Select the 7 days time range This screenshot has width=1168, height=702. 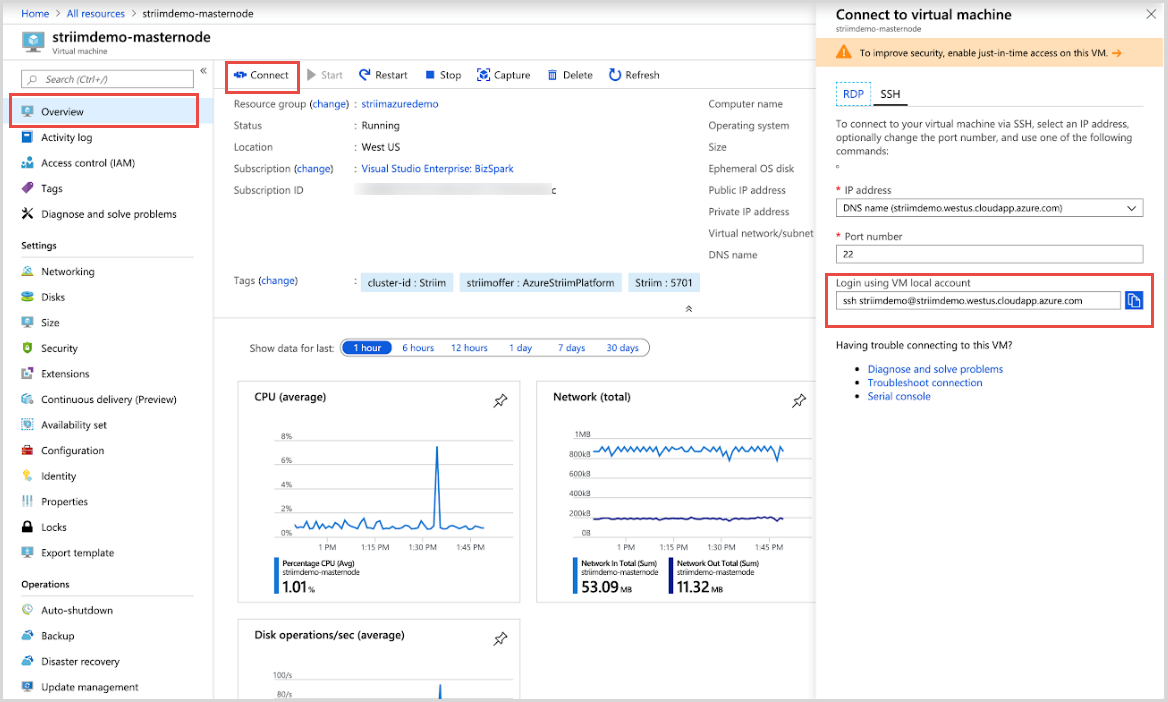click(x=571, y=348)
